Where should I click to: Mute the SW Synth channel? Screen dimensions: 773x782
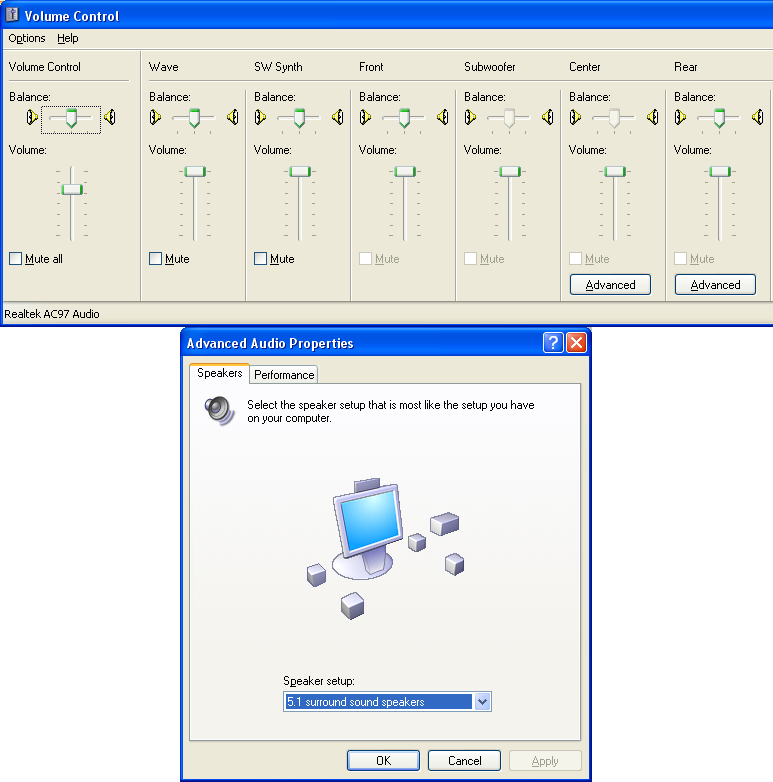(x=260, y=258)
